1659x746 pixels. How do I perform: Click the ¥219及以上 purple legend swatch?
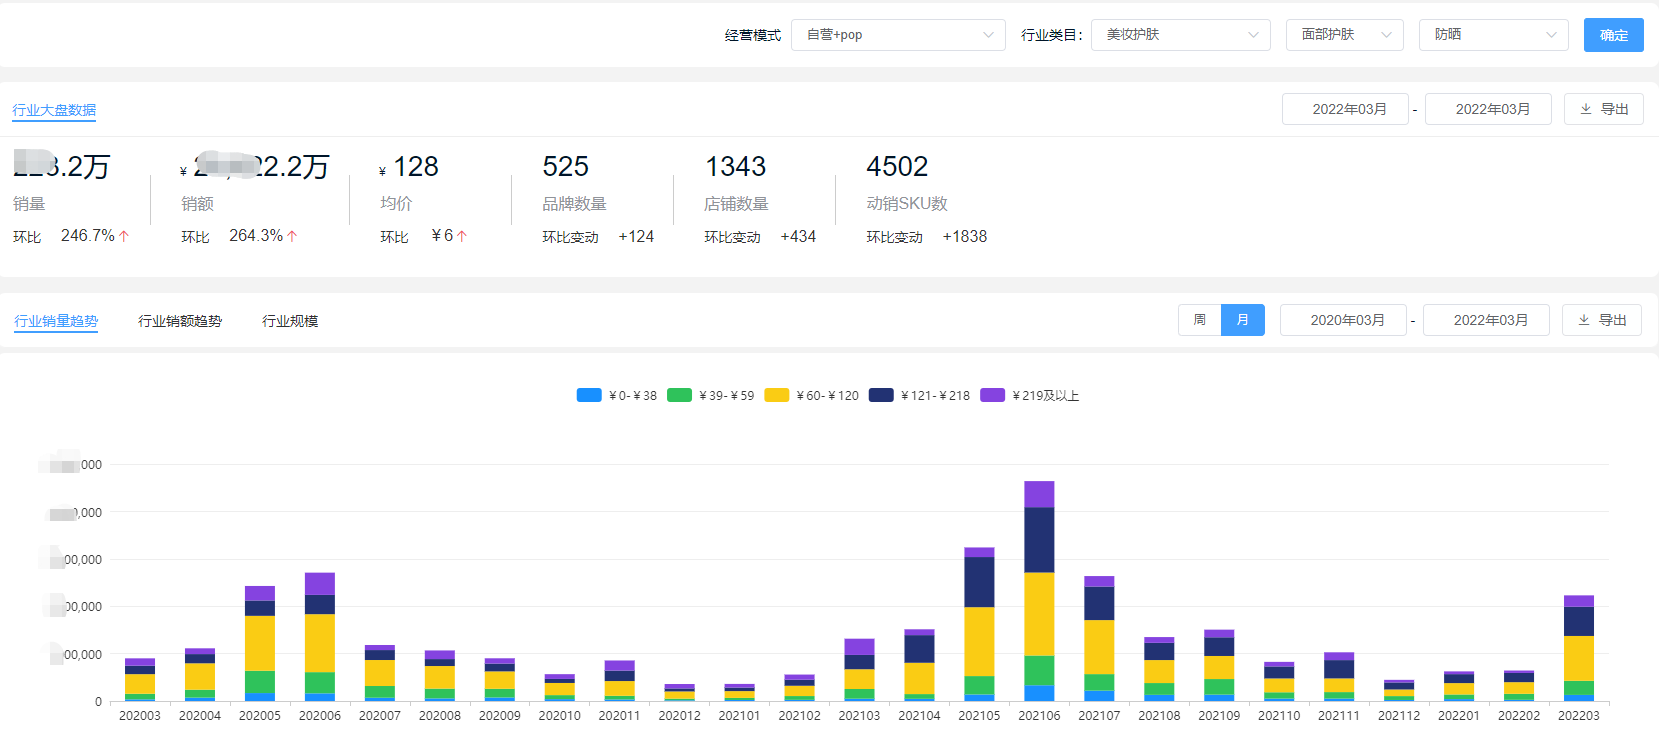992,395
